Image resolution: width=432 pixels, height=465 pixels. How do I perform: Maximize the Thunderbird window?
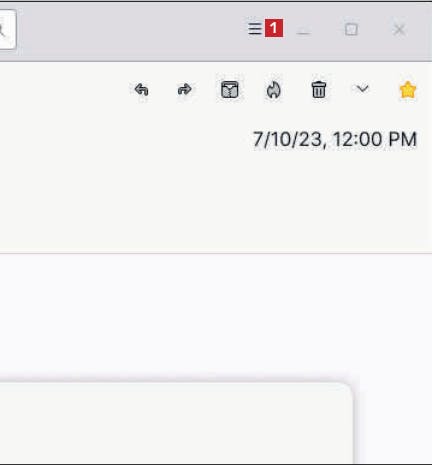pyautogui.click(x=351, y=30)
